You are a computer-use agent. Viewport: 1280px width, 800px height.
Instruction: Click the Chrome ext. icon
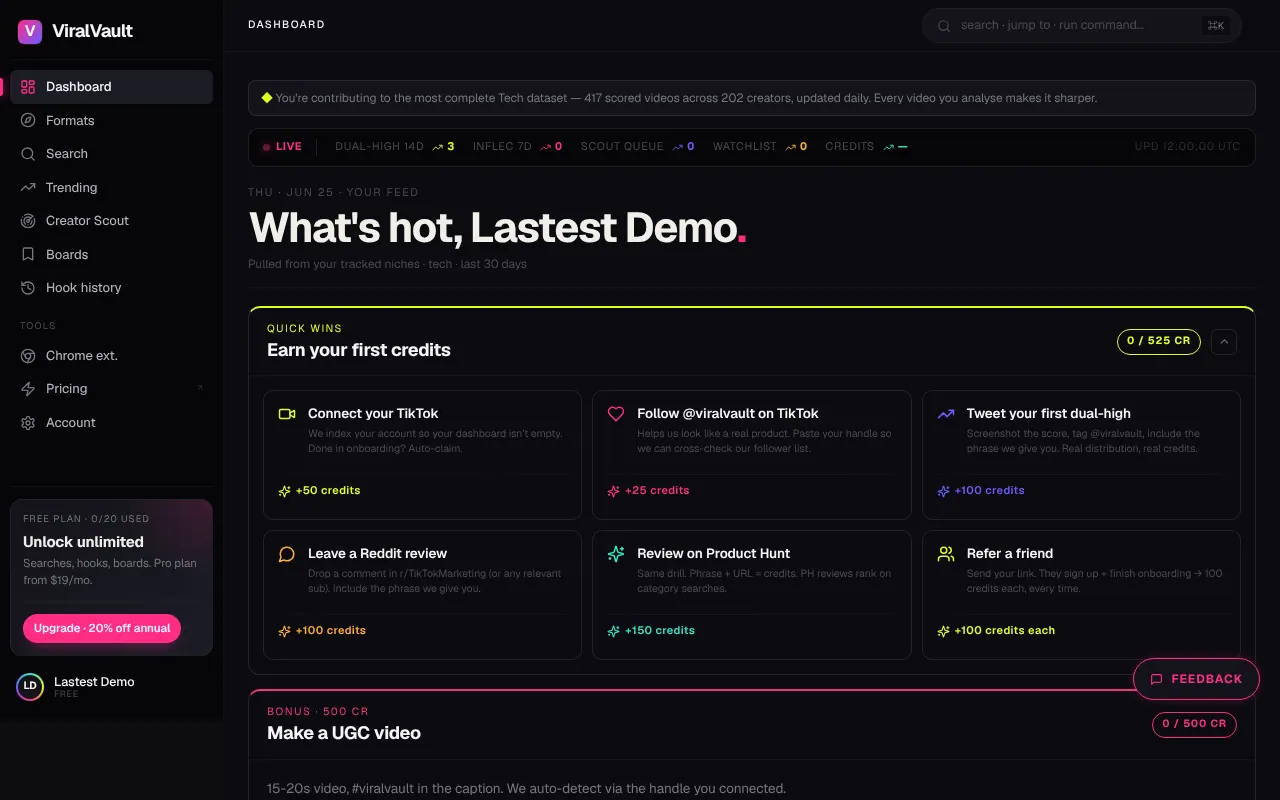point(28,355)
